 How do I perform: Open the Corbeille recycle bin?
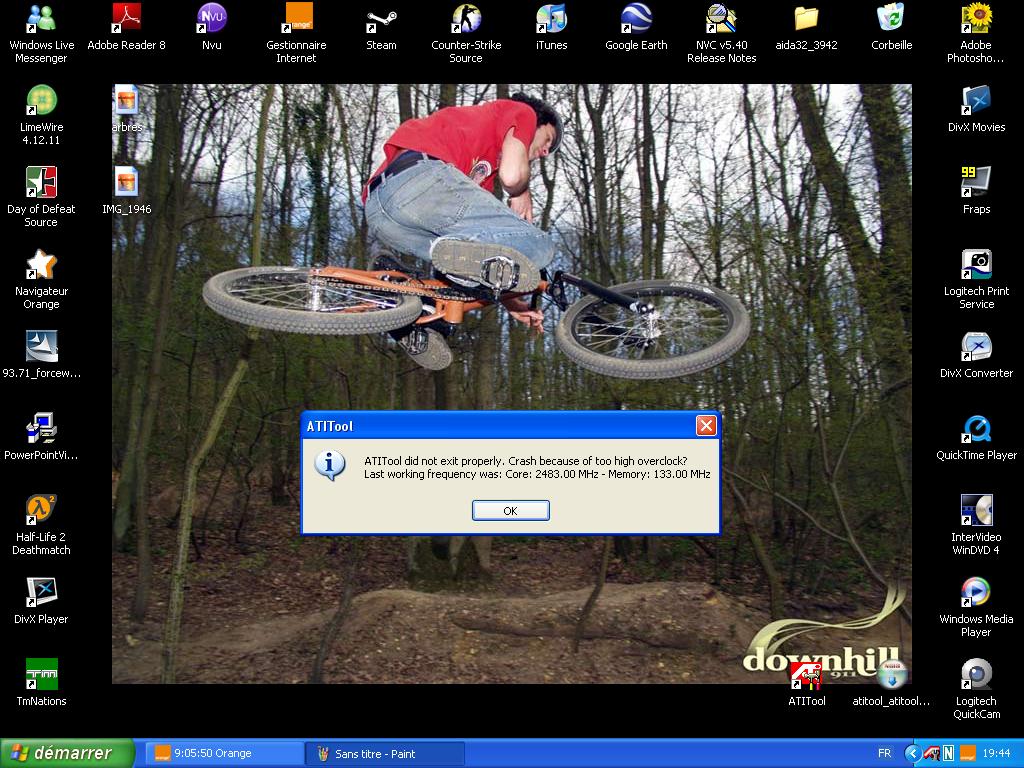pos(891,19)
